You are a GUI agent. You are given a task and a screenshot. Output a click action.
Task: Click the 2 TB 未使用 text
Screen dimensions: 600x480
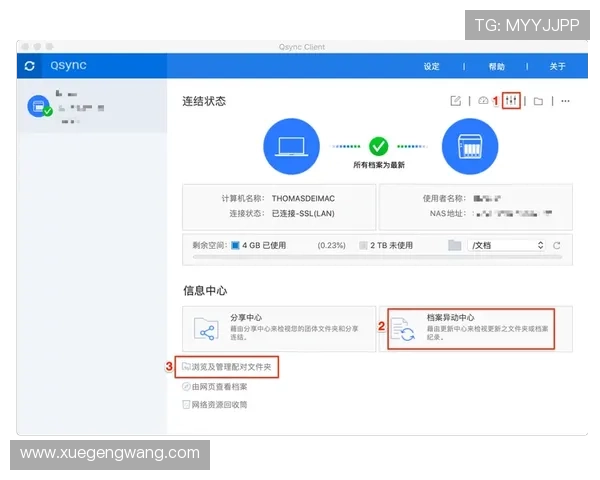(391, 245)
